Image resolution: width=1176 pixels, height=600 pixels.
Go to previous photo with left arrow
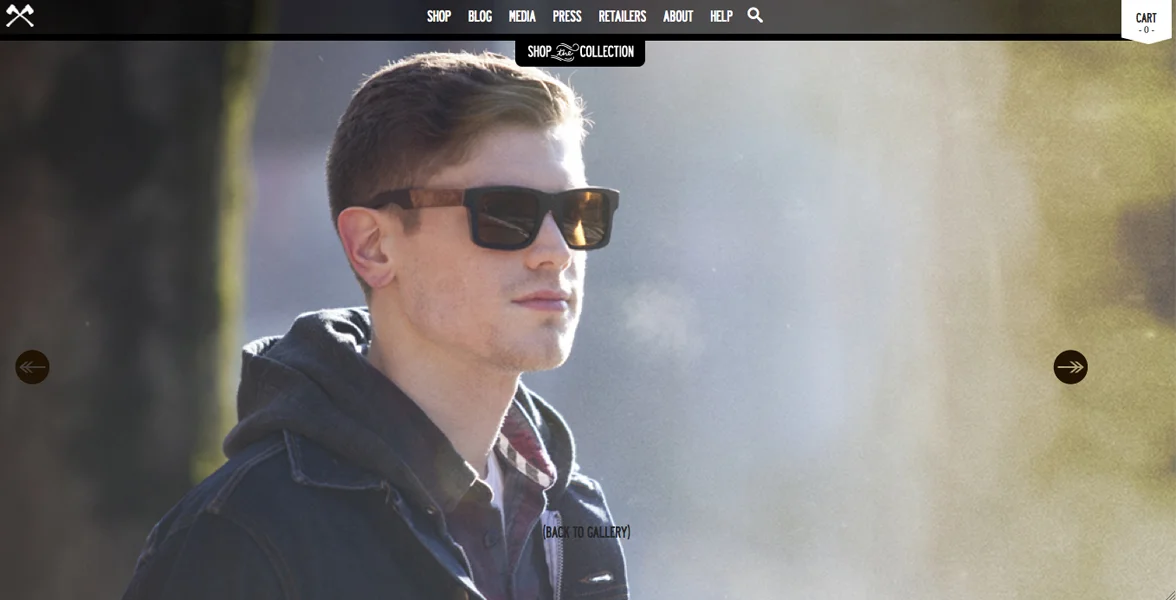pyautogui.click(x=32, y=367)
